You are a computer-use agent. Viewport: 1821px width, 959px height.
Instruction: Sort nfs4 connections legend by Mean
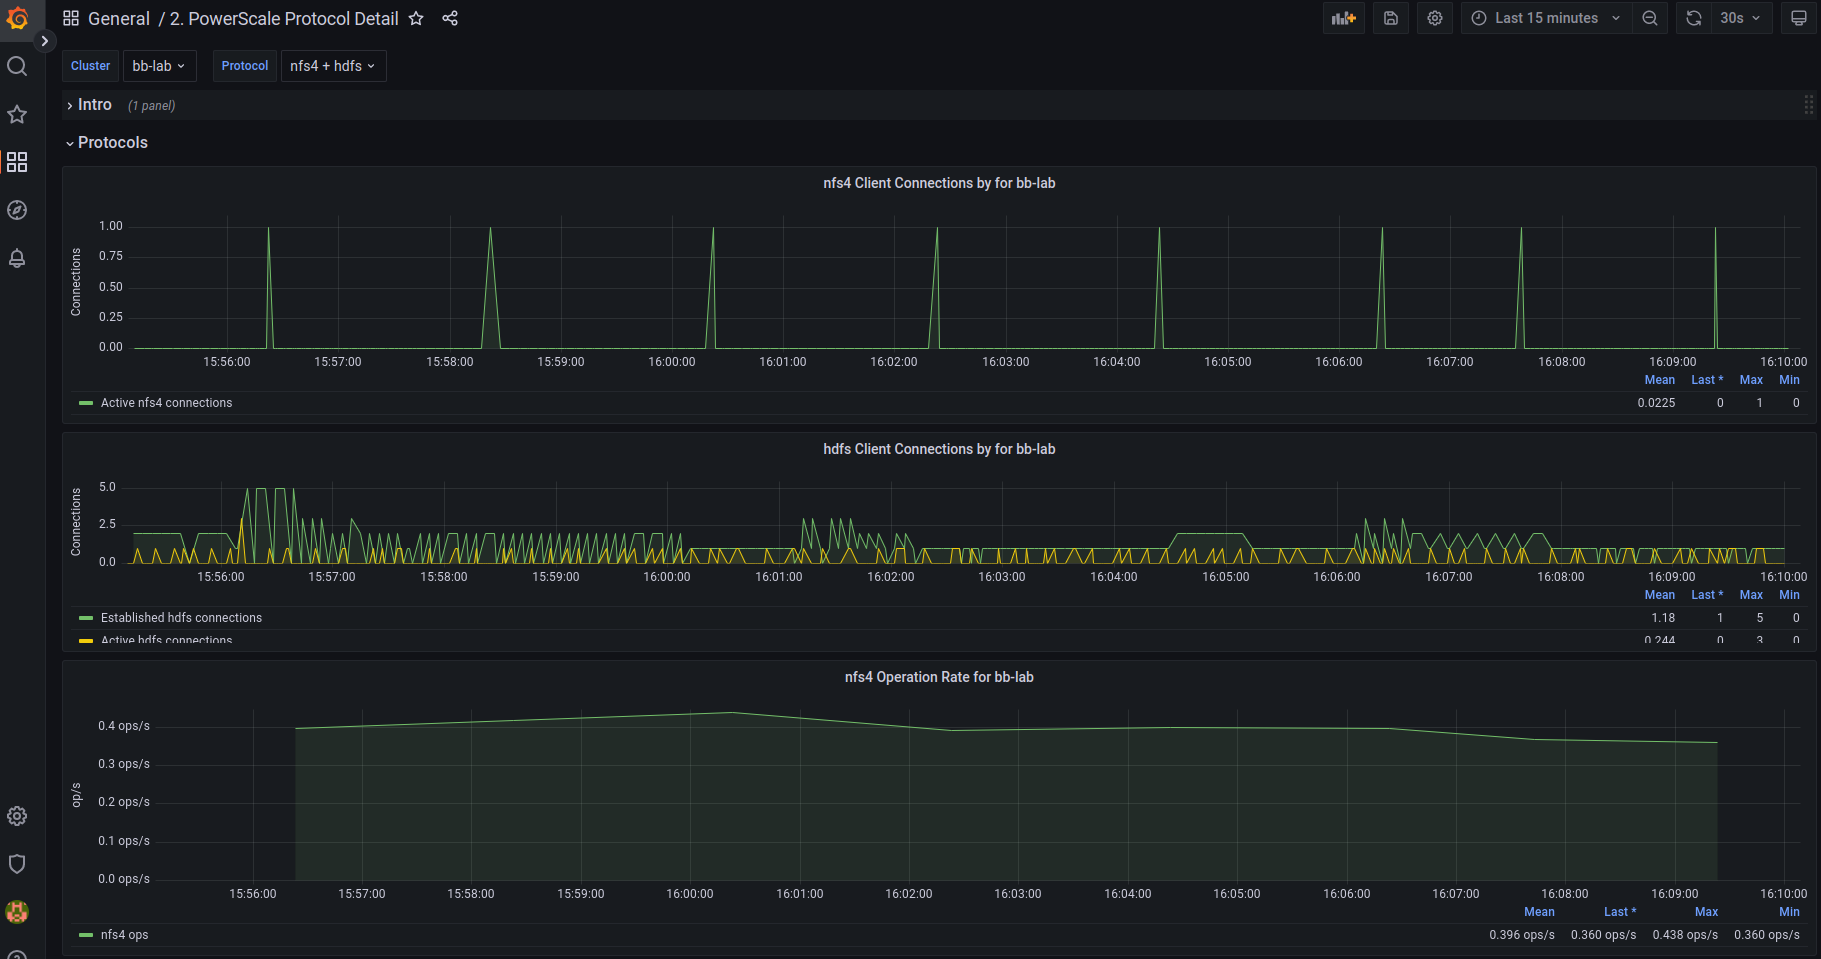click(x=1659, y=380)
